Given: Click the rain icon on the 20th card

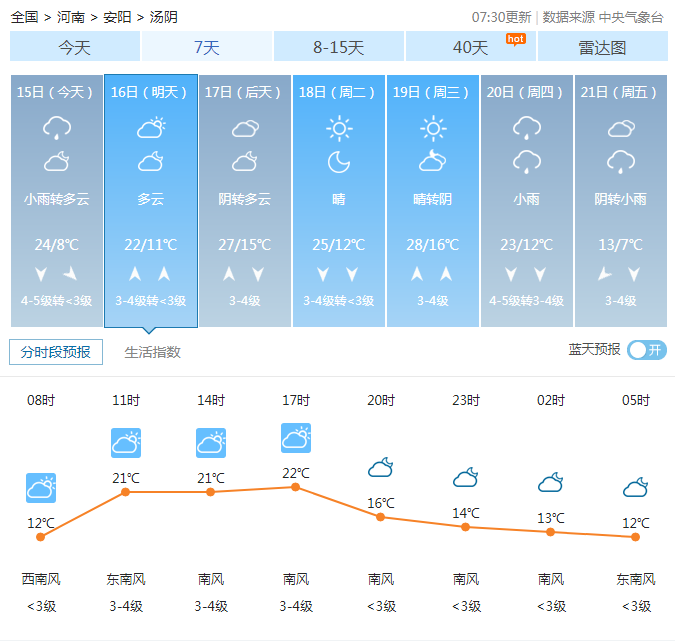Looking at the screenshot, I should [527, 128].
